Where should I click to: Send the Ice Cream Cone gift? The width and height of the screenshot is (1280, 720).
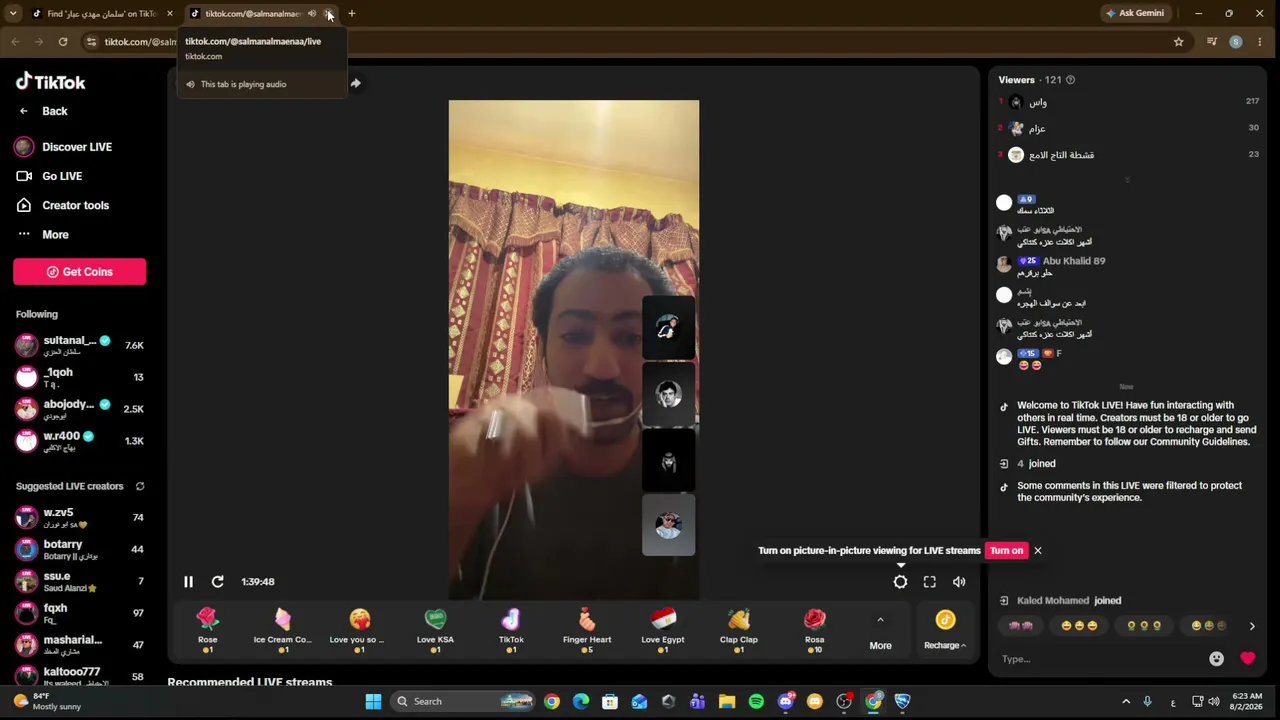tap(283, 630)
